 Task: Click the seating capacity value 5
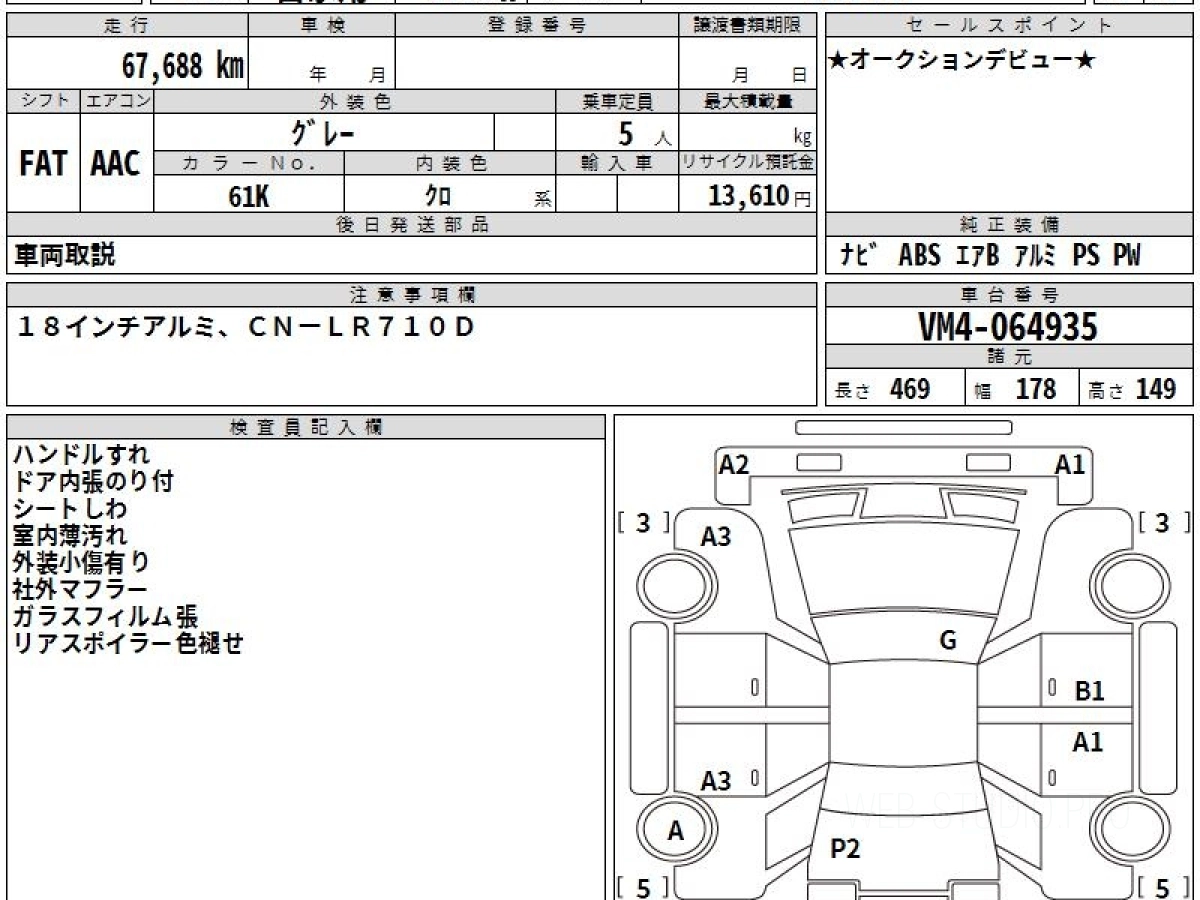627,132
